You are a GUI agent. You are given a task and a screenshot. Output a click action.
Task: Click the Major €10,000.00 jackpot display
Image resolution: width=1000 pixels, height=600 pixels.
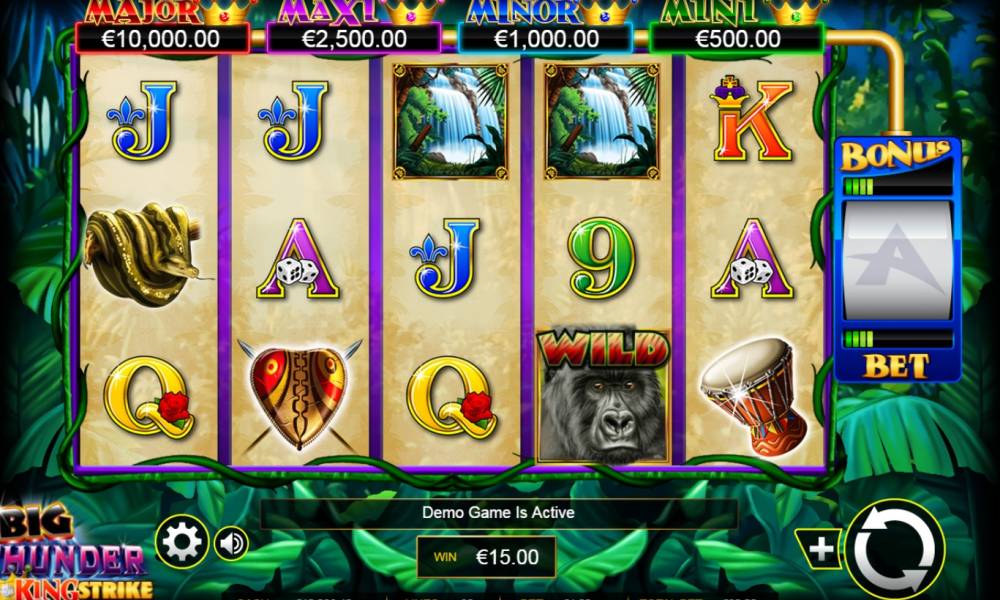162,38
